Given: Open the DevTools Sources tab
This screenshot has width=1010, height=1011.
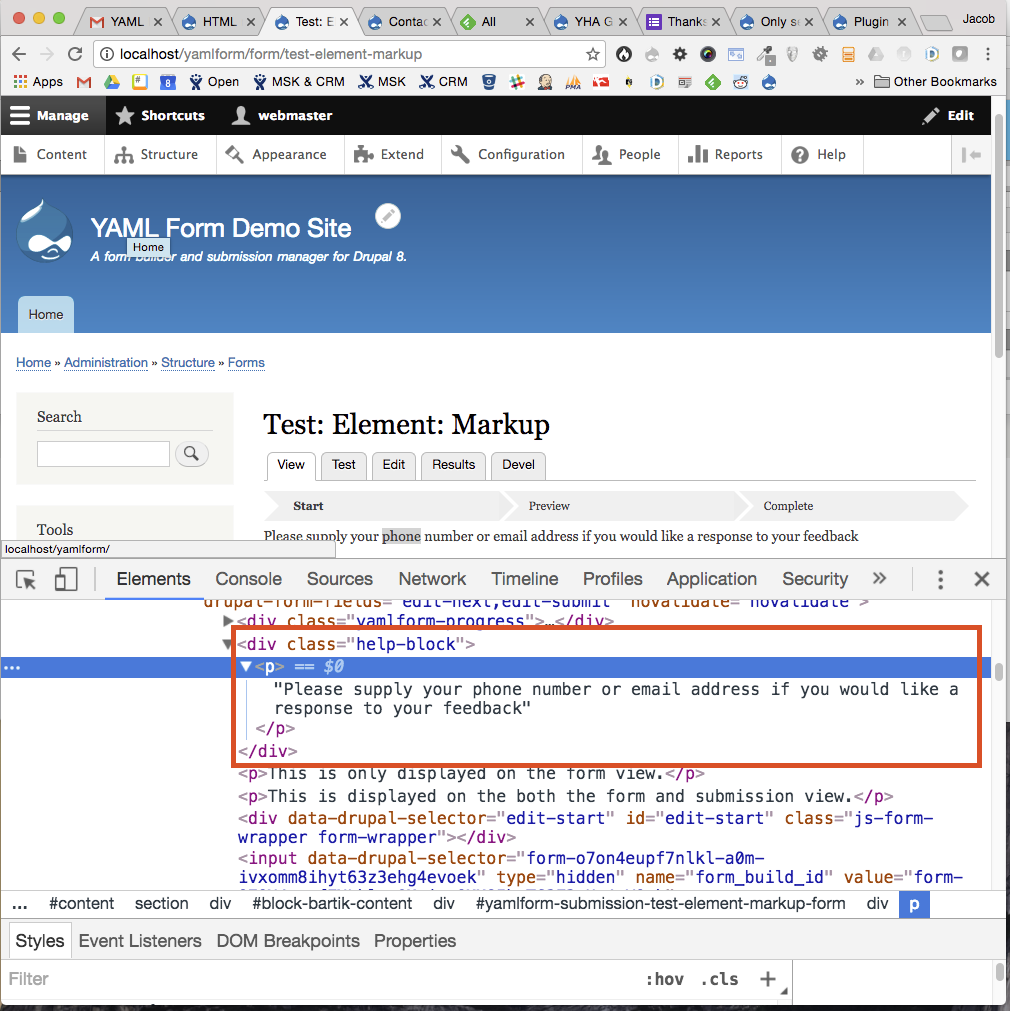Looking at the screenshot, I should [x=340, y=579].
